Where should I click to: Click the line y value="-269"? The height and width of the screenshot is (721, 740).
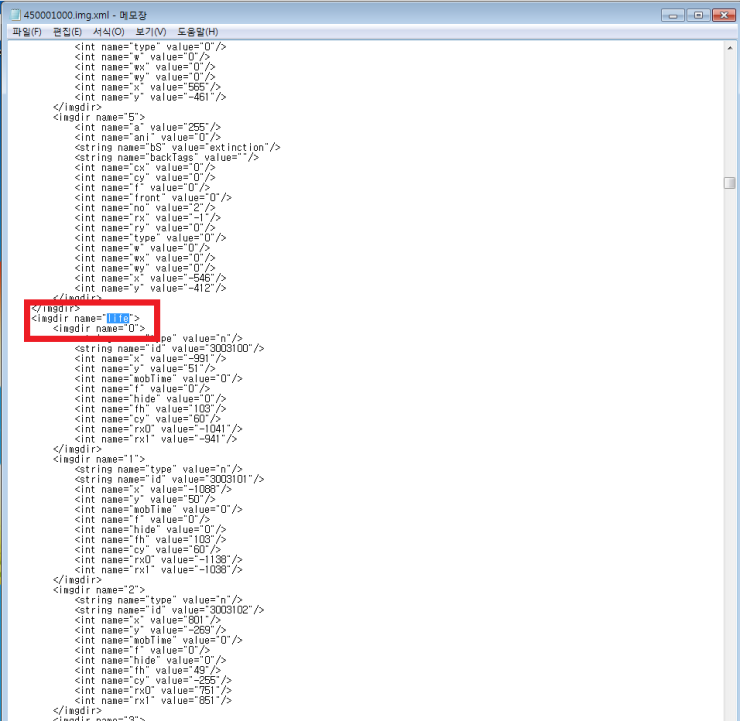tap(150, 630)
